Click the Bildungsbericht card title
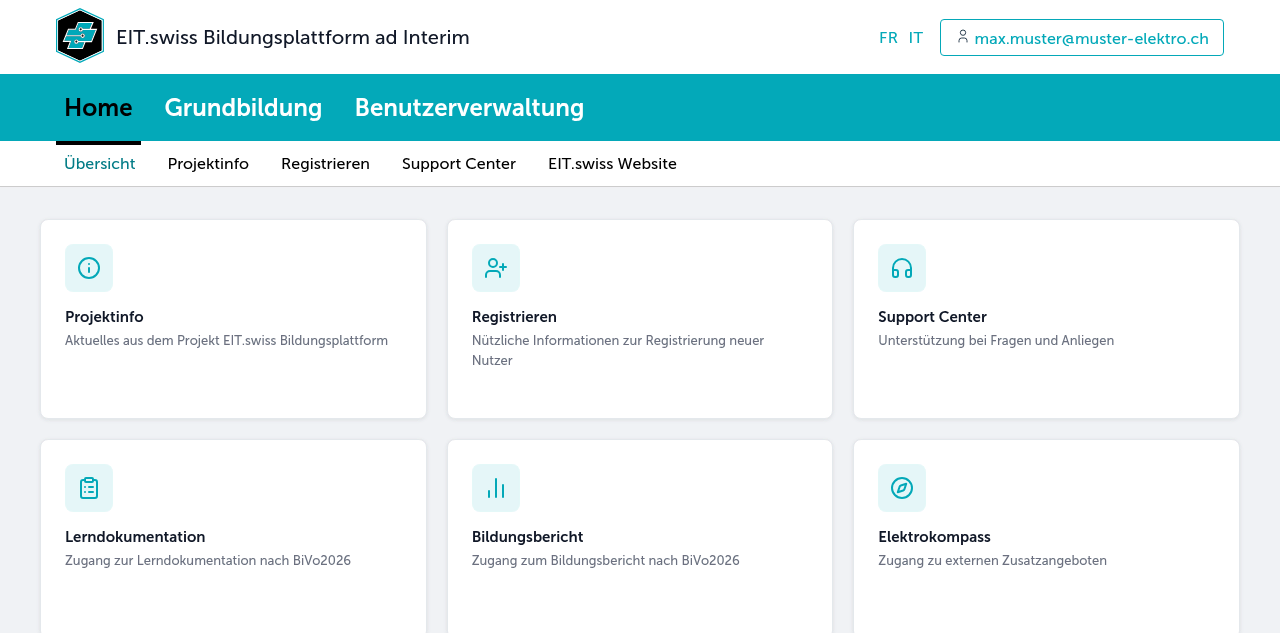Viewport: 1280px width, 633px height. pyautogui.click(x=527, y=537)
